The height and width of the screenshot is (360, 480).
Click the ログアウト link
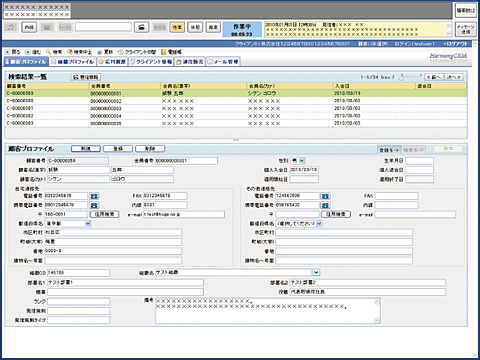[x=456, y=44]
